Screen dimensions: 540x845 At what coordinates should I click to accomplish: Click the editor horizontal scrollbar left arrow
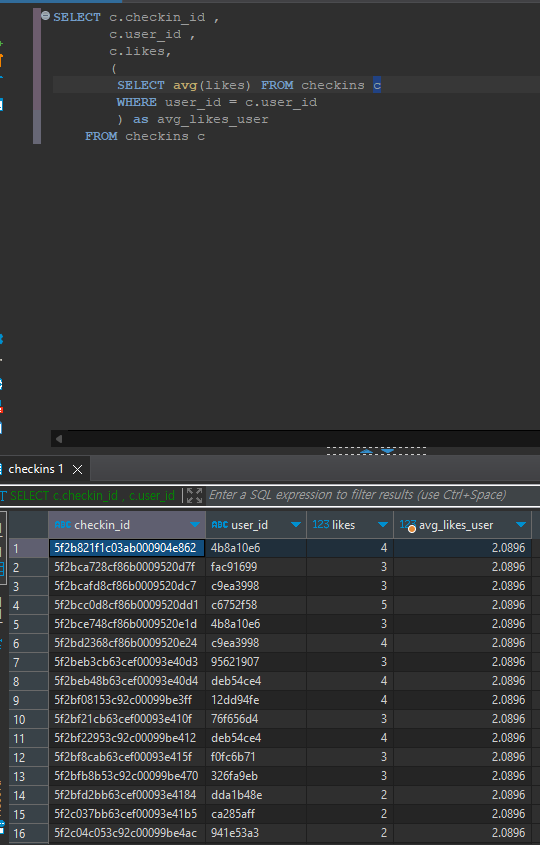point(59,439)
